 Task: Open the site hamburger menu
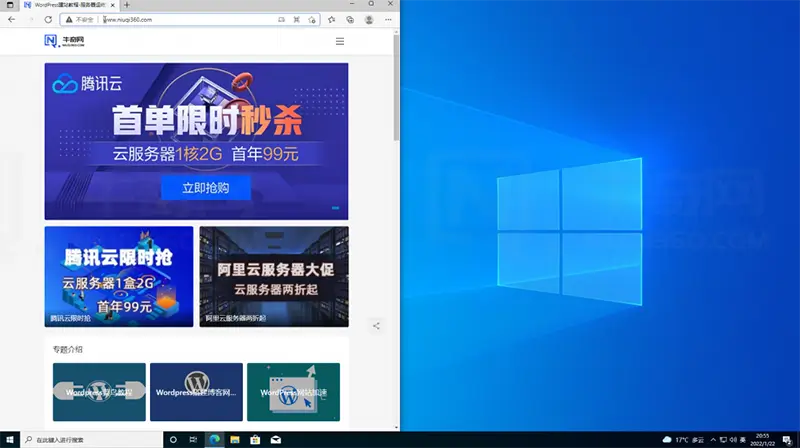(x=340, y=41)
